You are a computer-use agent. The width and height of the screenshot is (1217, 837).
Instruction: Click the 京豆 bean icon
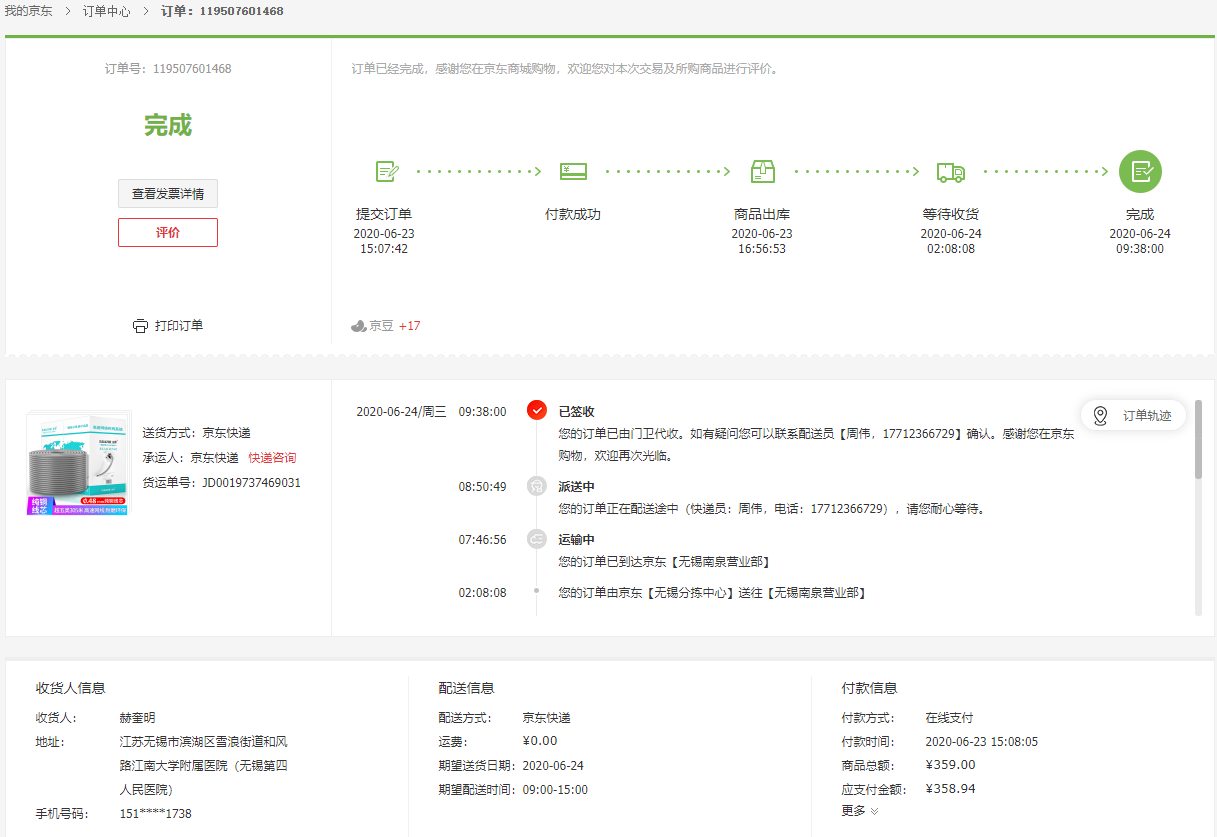(x=358, y=326)
